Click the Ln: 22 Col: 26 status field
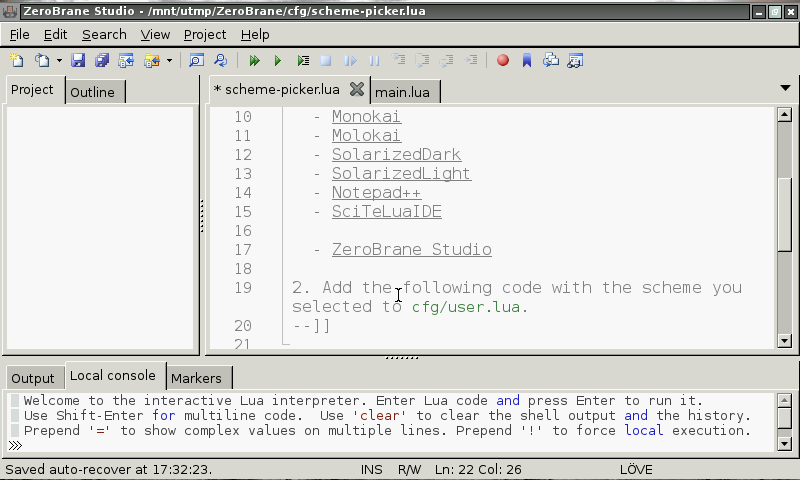This screenshot has height=480, width=800. (x=478, y=469)
